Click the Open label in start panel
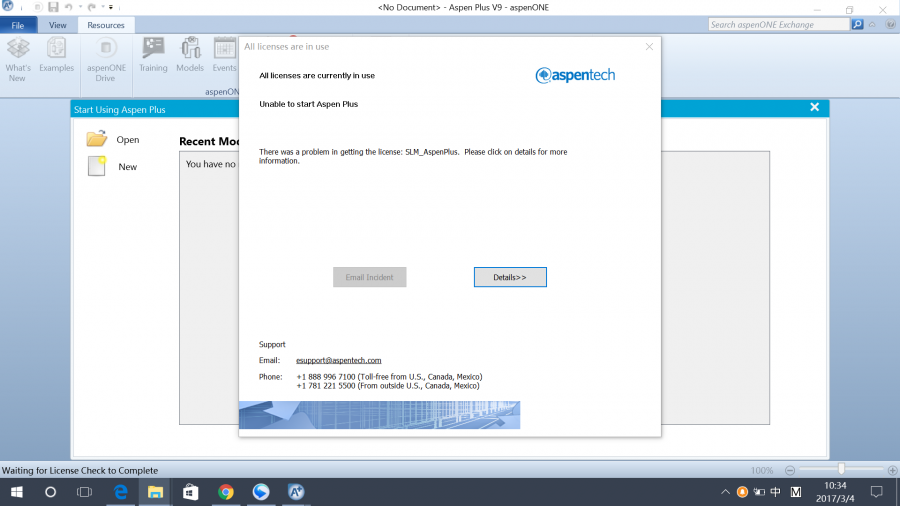The height and width of the screenshot is (506, 900). (x=127, y=139)
